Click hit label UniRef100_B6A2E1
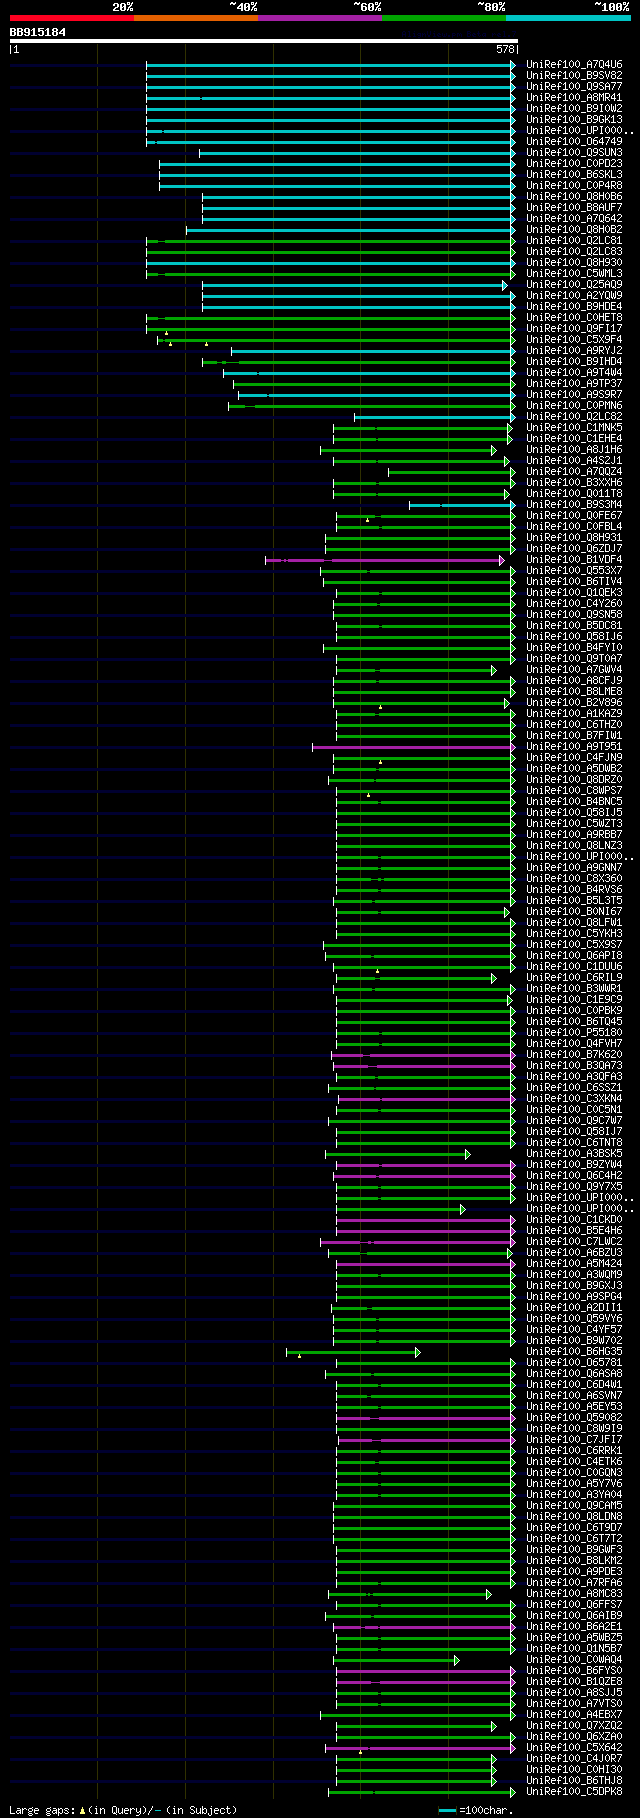This screenshot has height=1818, width=640. pyautogui.click(x=574, y=1627)
